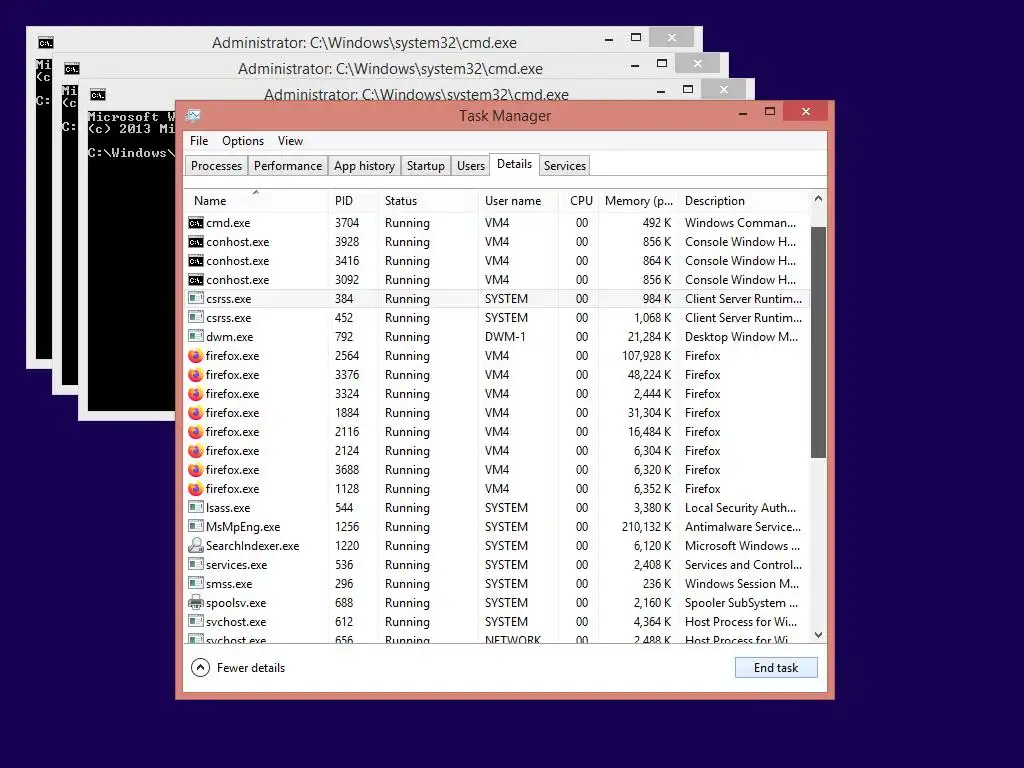Click the csrss.exe icon with PID 452
The width and height of the screenshot is (1024, 768).
click(195, 317)
